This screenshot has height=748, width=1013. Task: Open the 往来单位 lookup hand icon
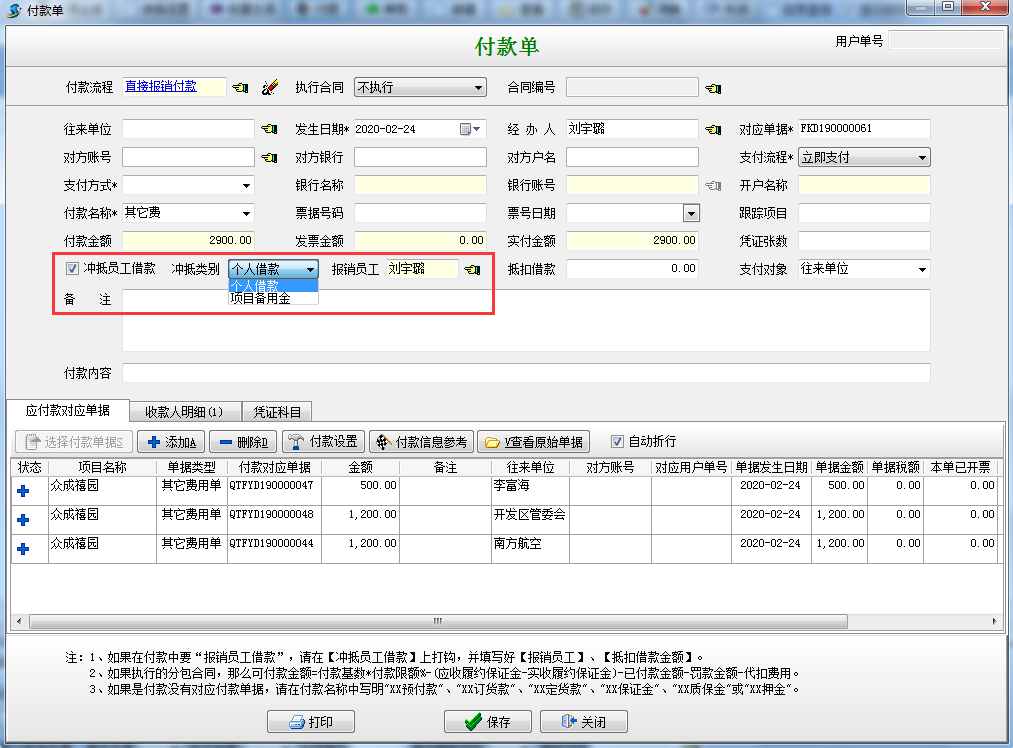click(x=269, y=129)
